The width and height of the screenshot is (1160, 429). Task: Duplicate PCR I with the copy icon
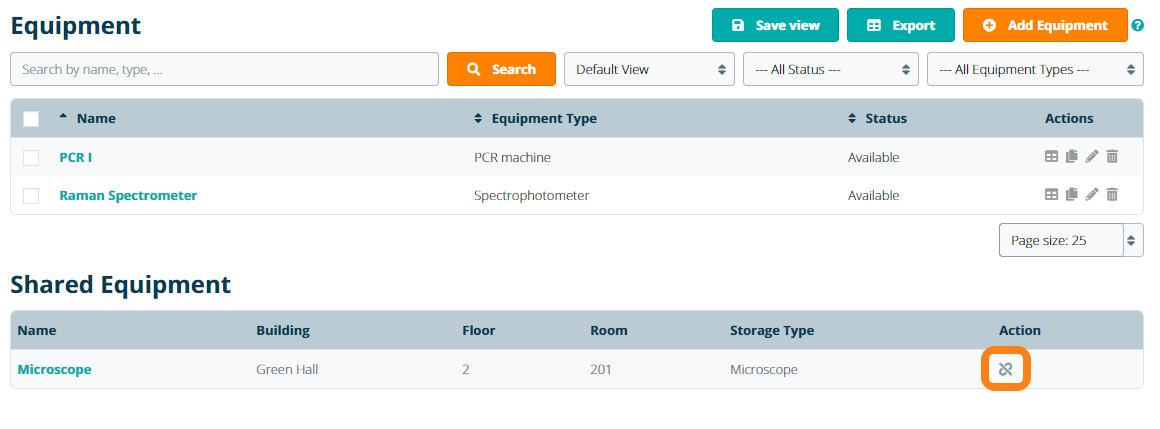pyautogui.click(x=1072, y=157)
